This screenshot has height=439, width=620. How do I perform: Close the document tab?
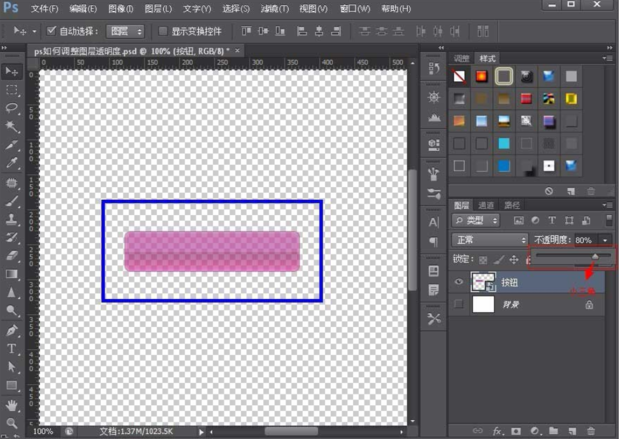pos(237,51)
